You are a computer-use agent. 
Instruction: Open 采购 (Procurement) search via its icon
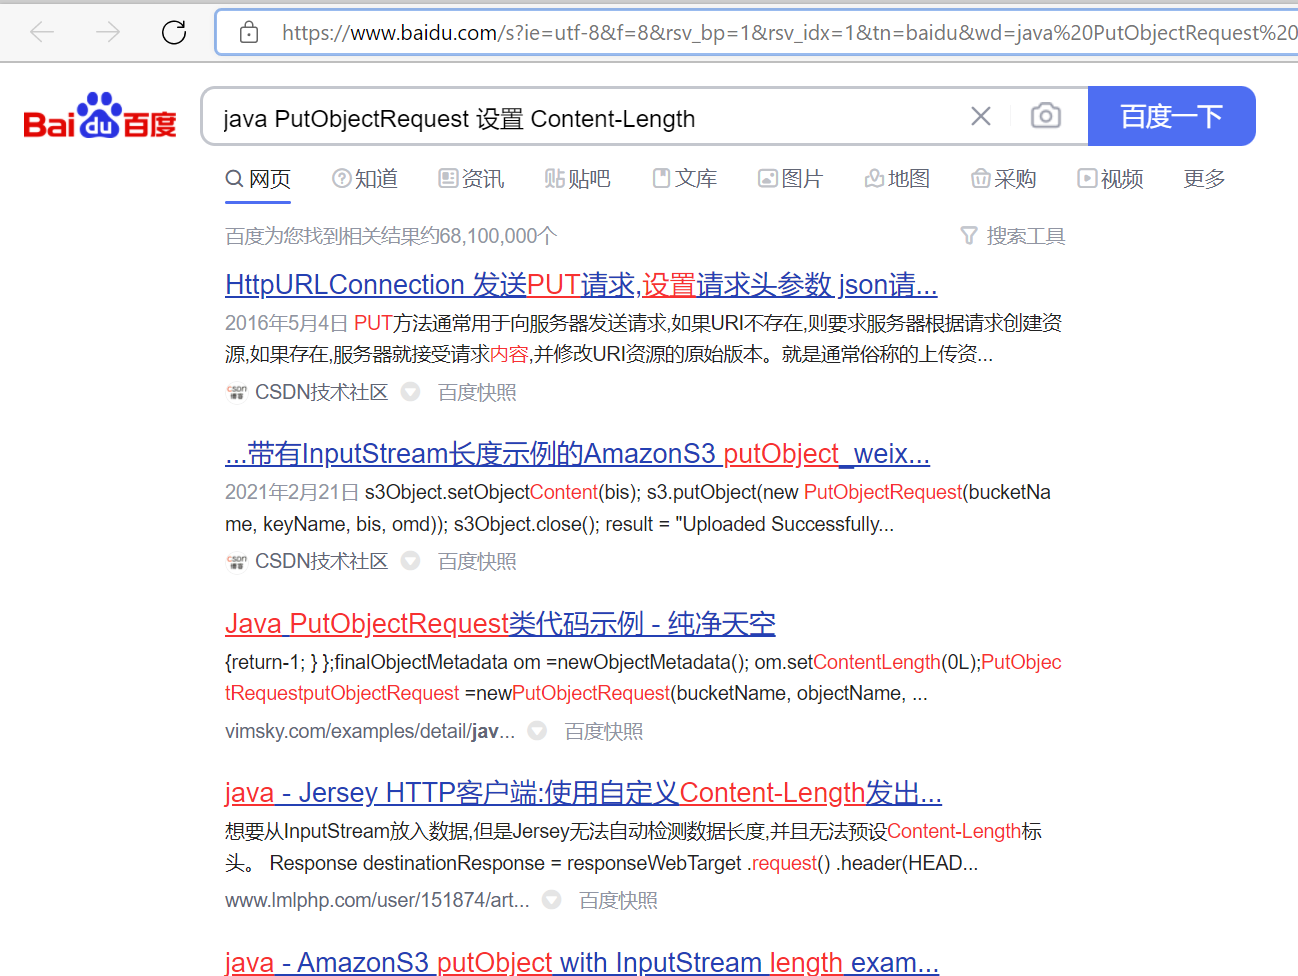point(981,178)
